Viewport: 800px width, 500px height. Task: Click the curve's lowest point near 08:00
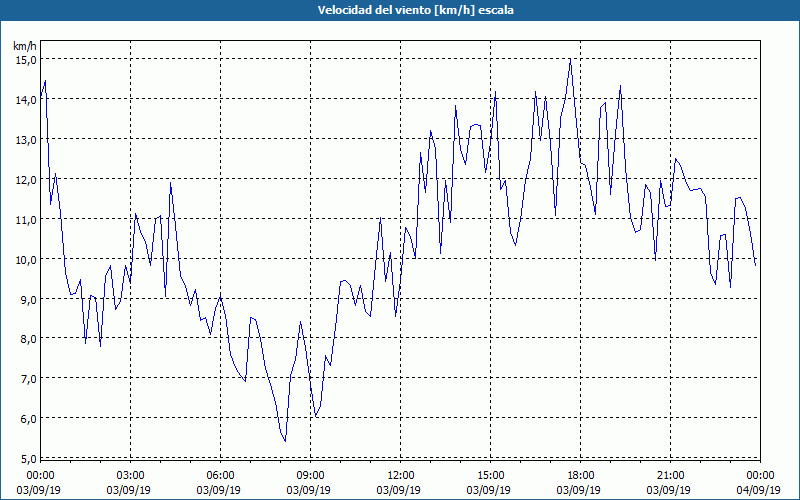click(x=285, y=441)
